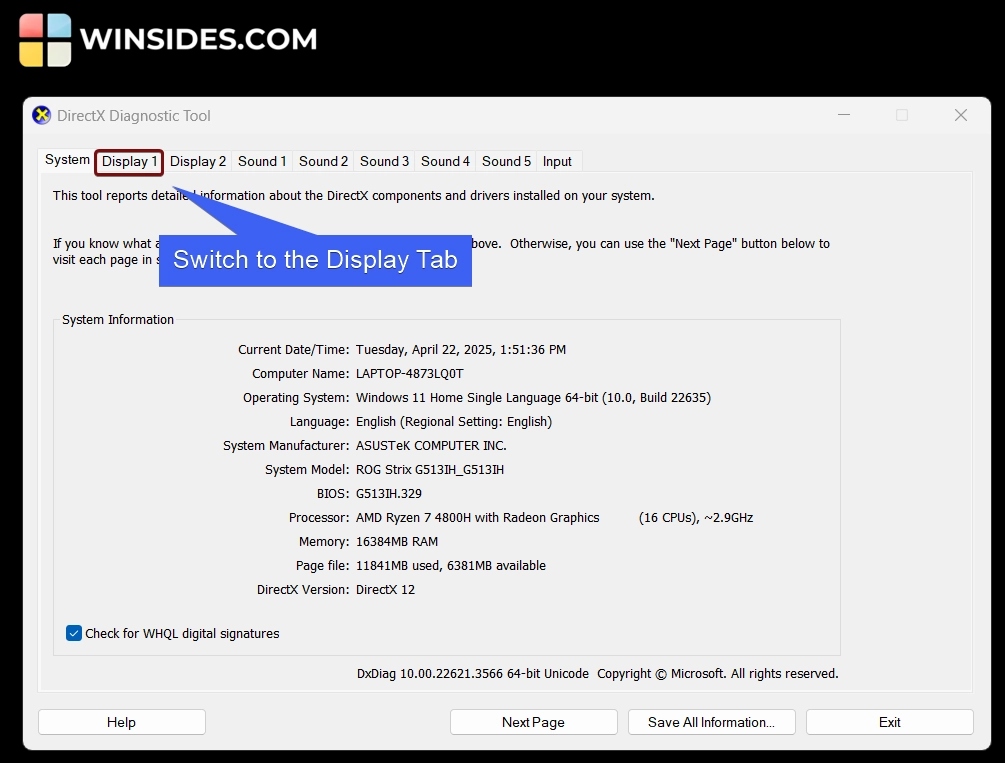The image size is (1005, 763).
Task: Click the ROG Strix G513IH_G513IH model value
Action: [x=430, y=470]
